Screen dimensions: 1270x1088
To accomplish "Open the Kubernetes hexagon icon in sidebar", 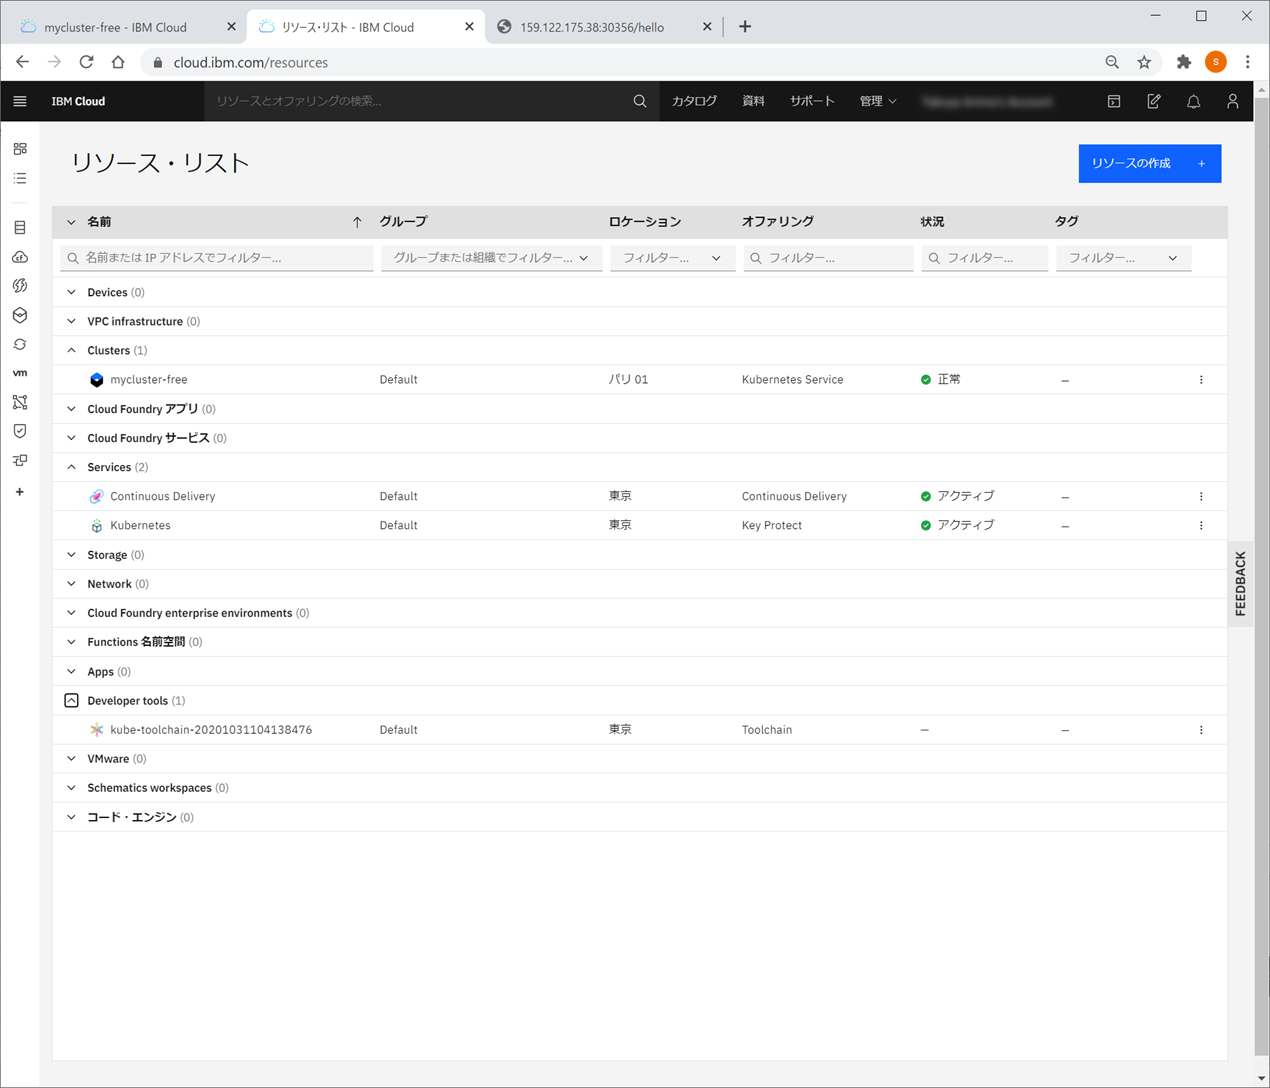I will coord(20,315).
